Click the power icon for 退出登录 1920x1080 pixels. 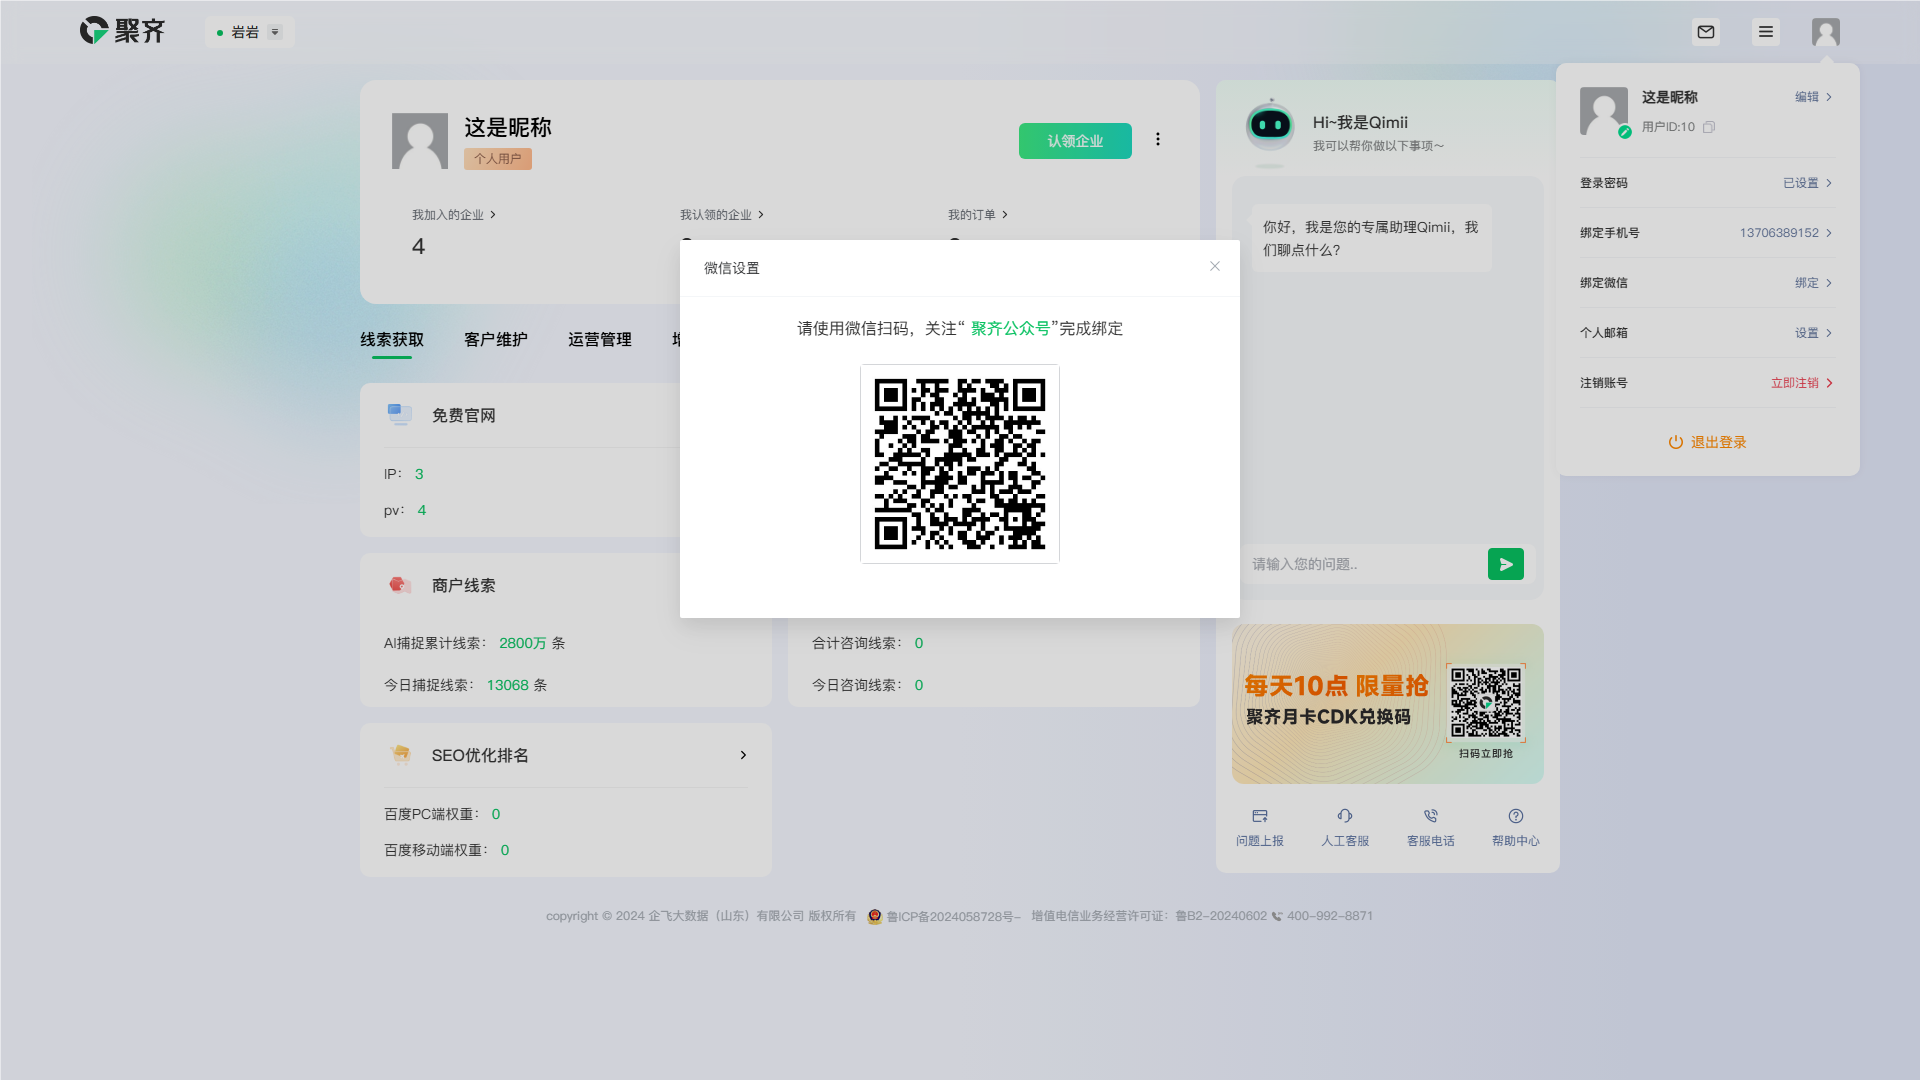(x=1676, y=442)
